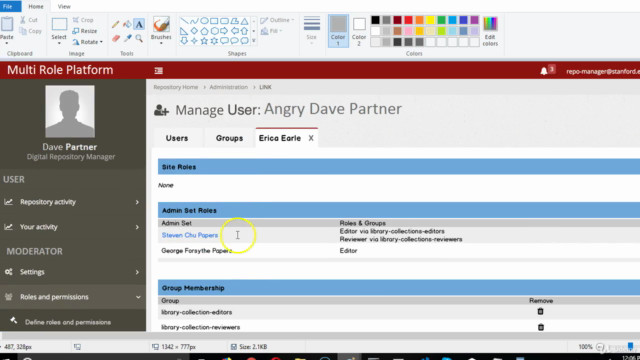Open the Brushes tool
Screen dimensions: 640x360
[161, 29]
